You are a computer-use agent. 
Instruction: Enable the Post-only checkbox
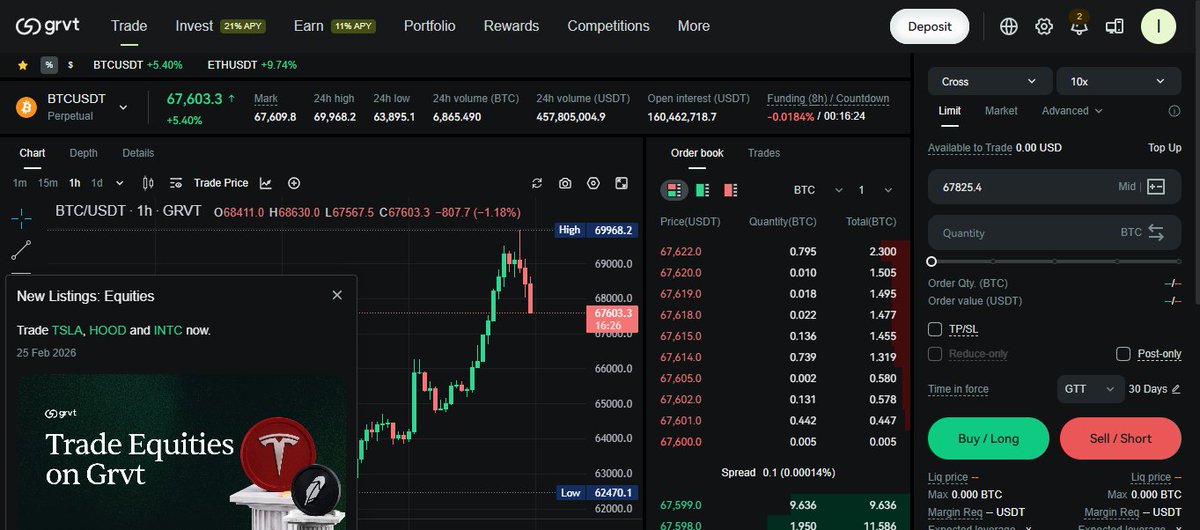click(1123, 354)
